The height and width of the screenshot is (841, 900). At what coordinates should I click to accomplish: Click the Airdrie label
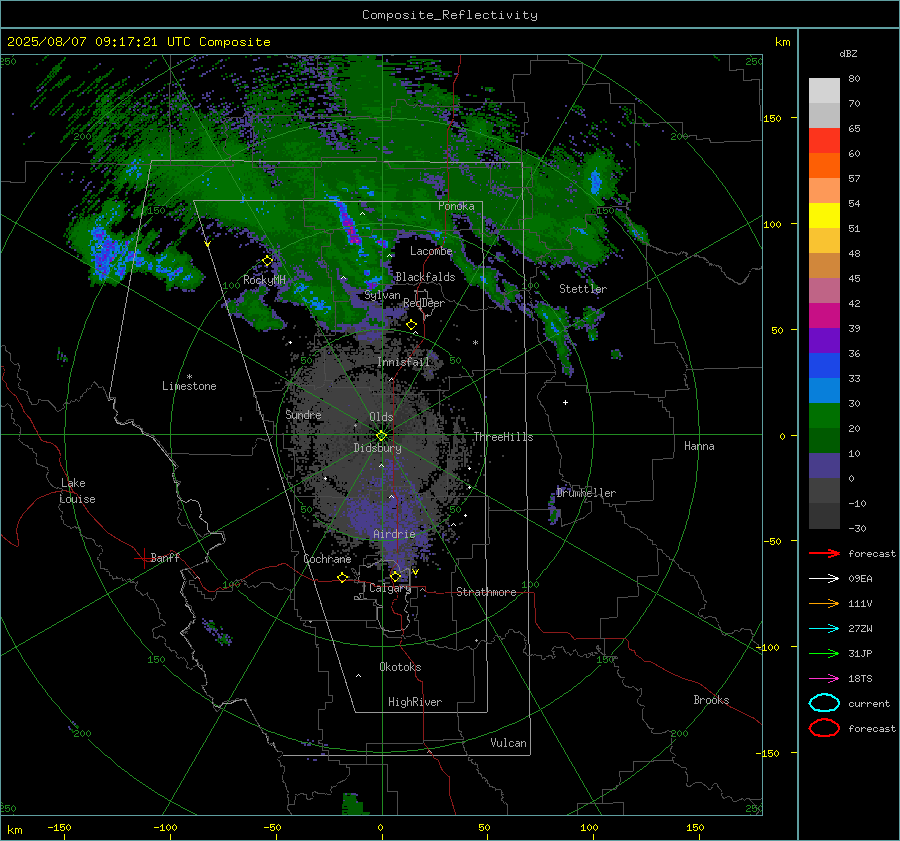click(394, 534)
